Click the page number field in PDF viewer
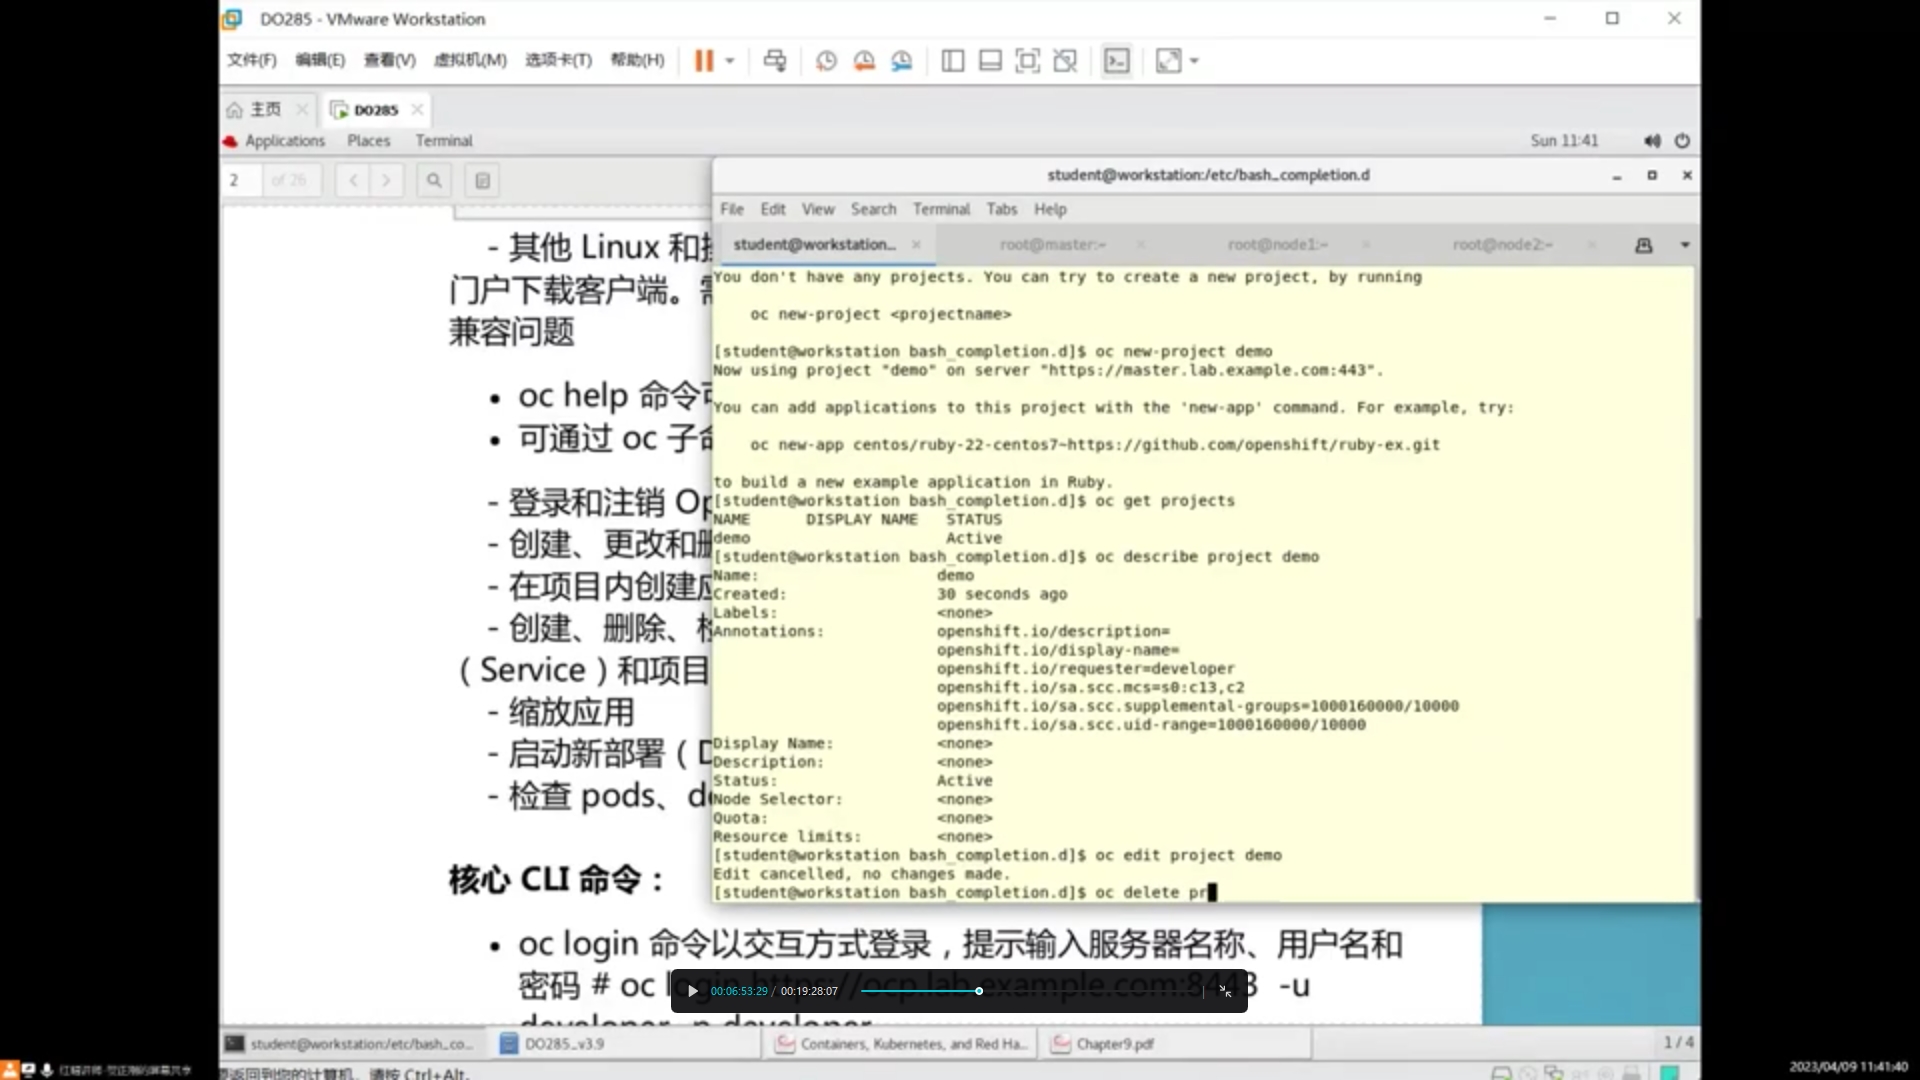 pos(243,180)
